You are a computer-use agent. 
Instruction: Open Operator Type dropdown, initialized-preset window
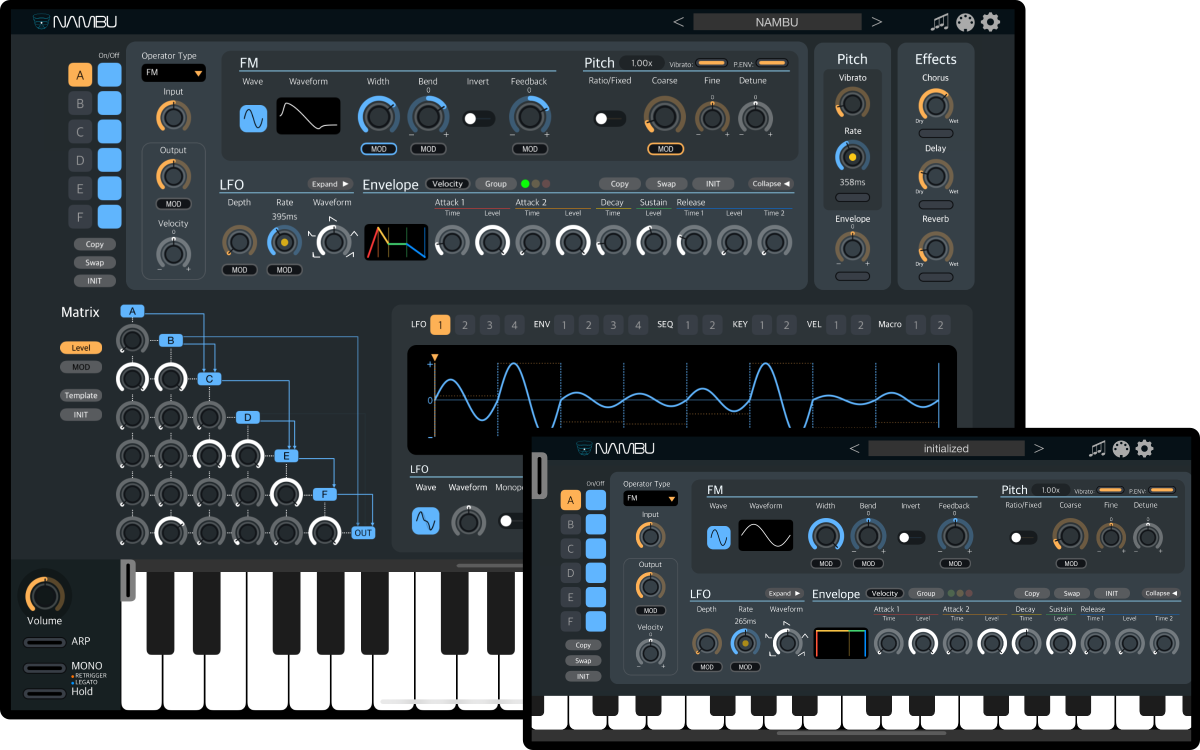650,498
